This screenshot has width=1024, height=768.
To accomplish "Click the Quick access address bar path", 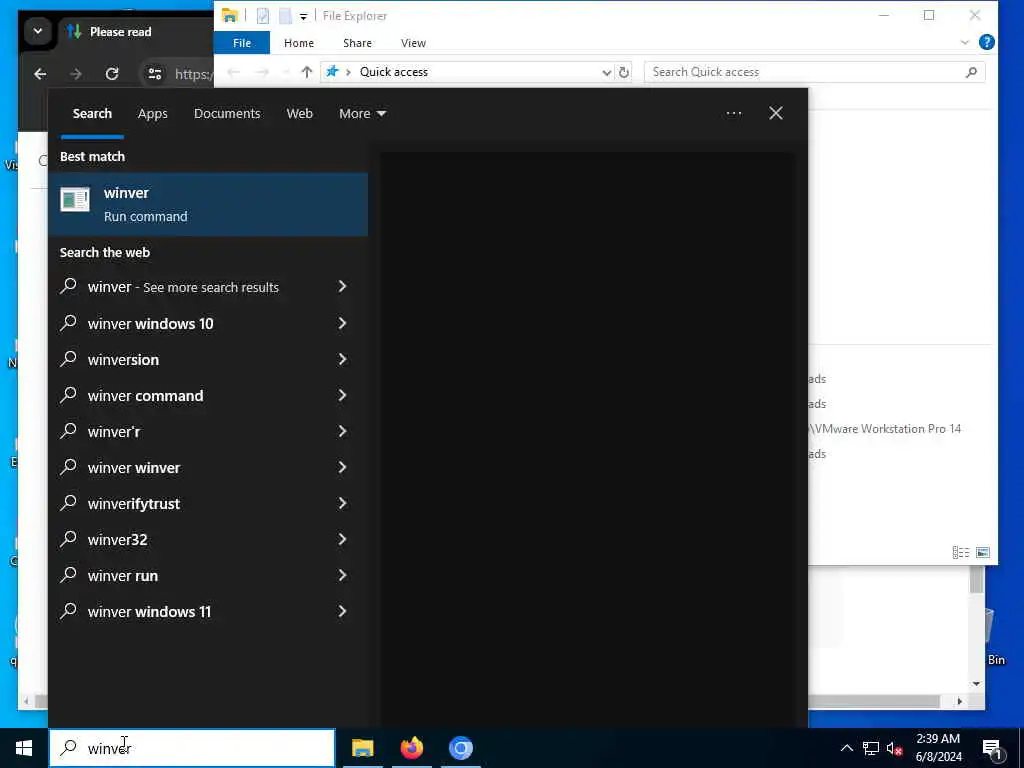I will click(393, 72).
